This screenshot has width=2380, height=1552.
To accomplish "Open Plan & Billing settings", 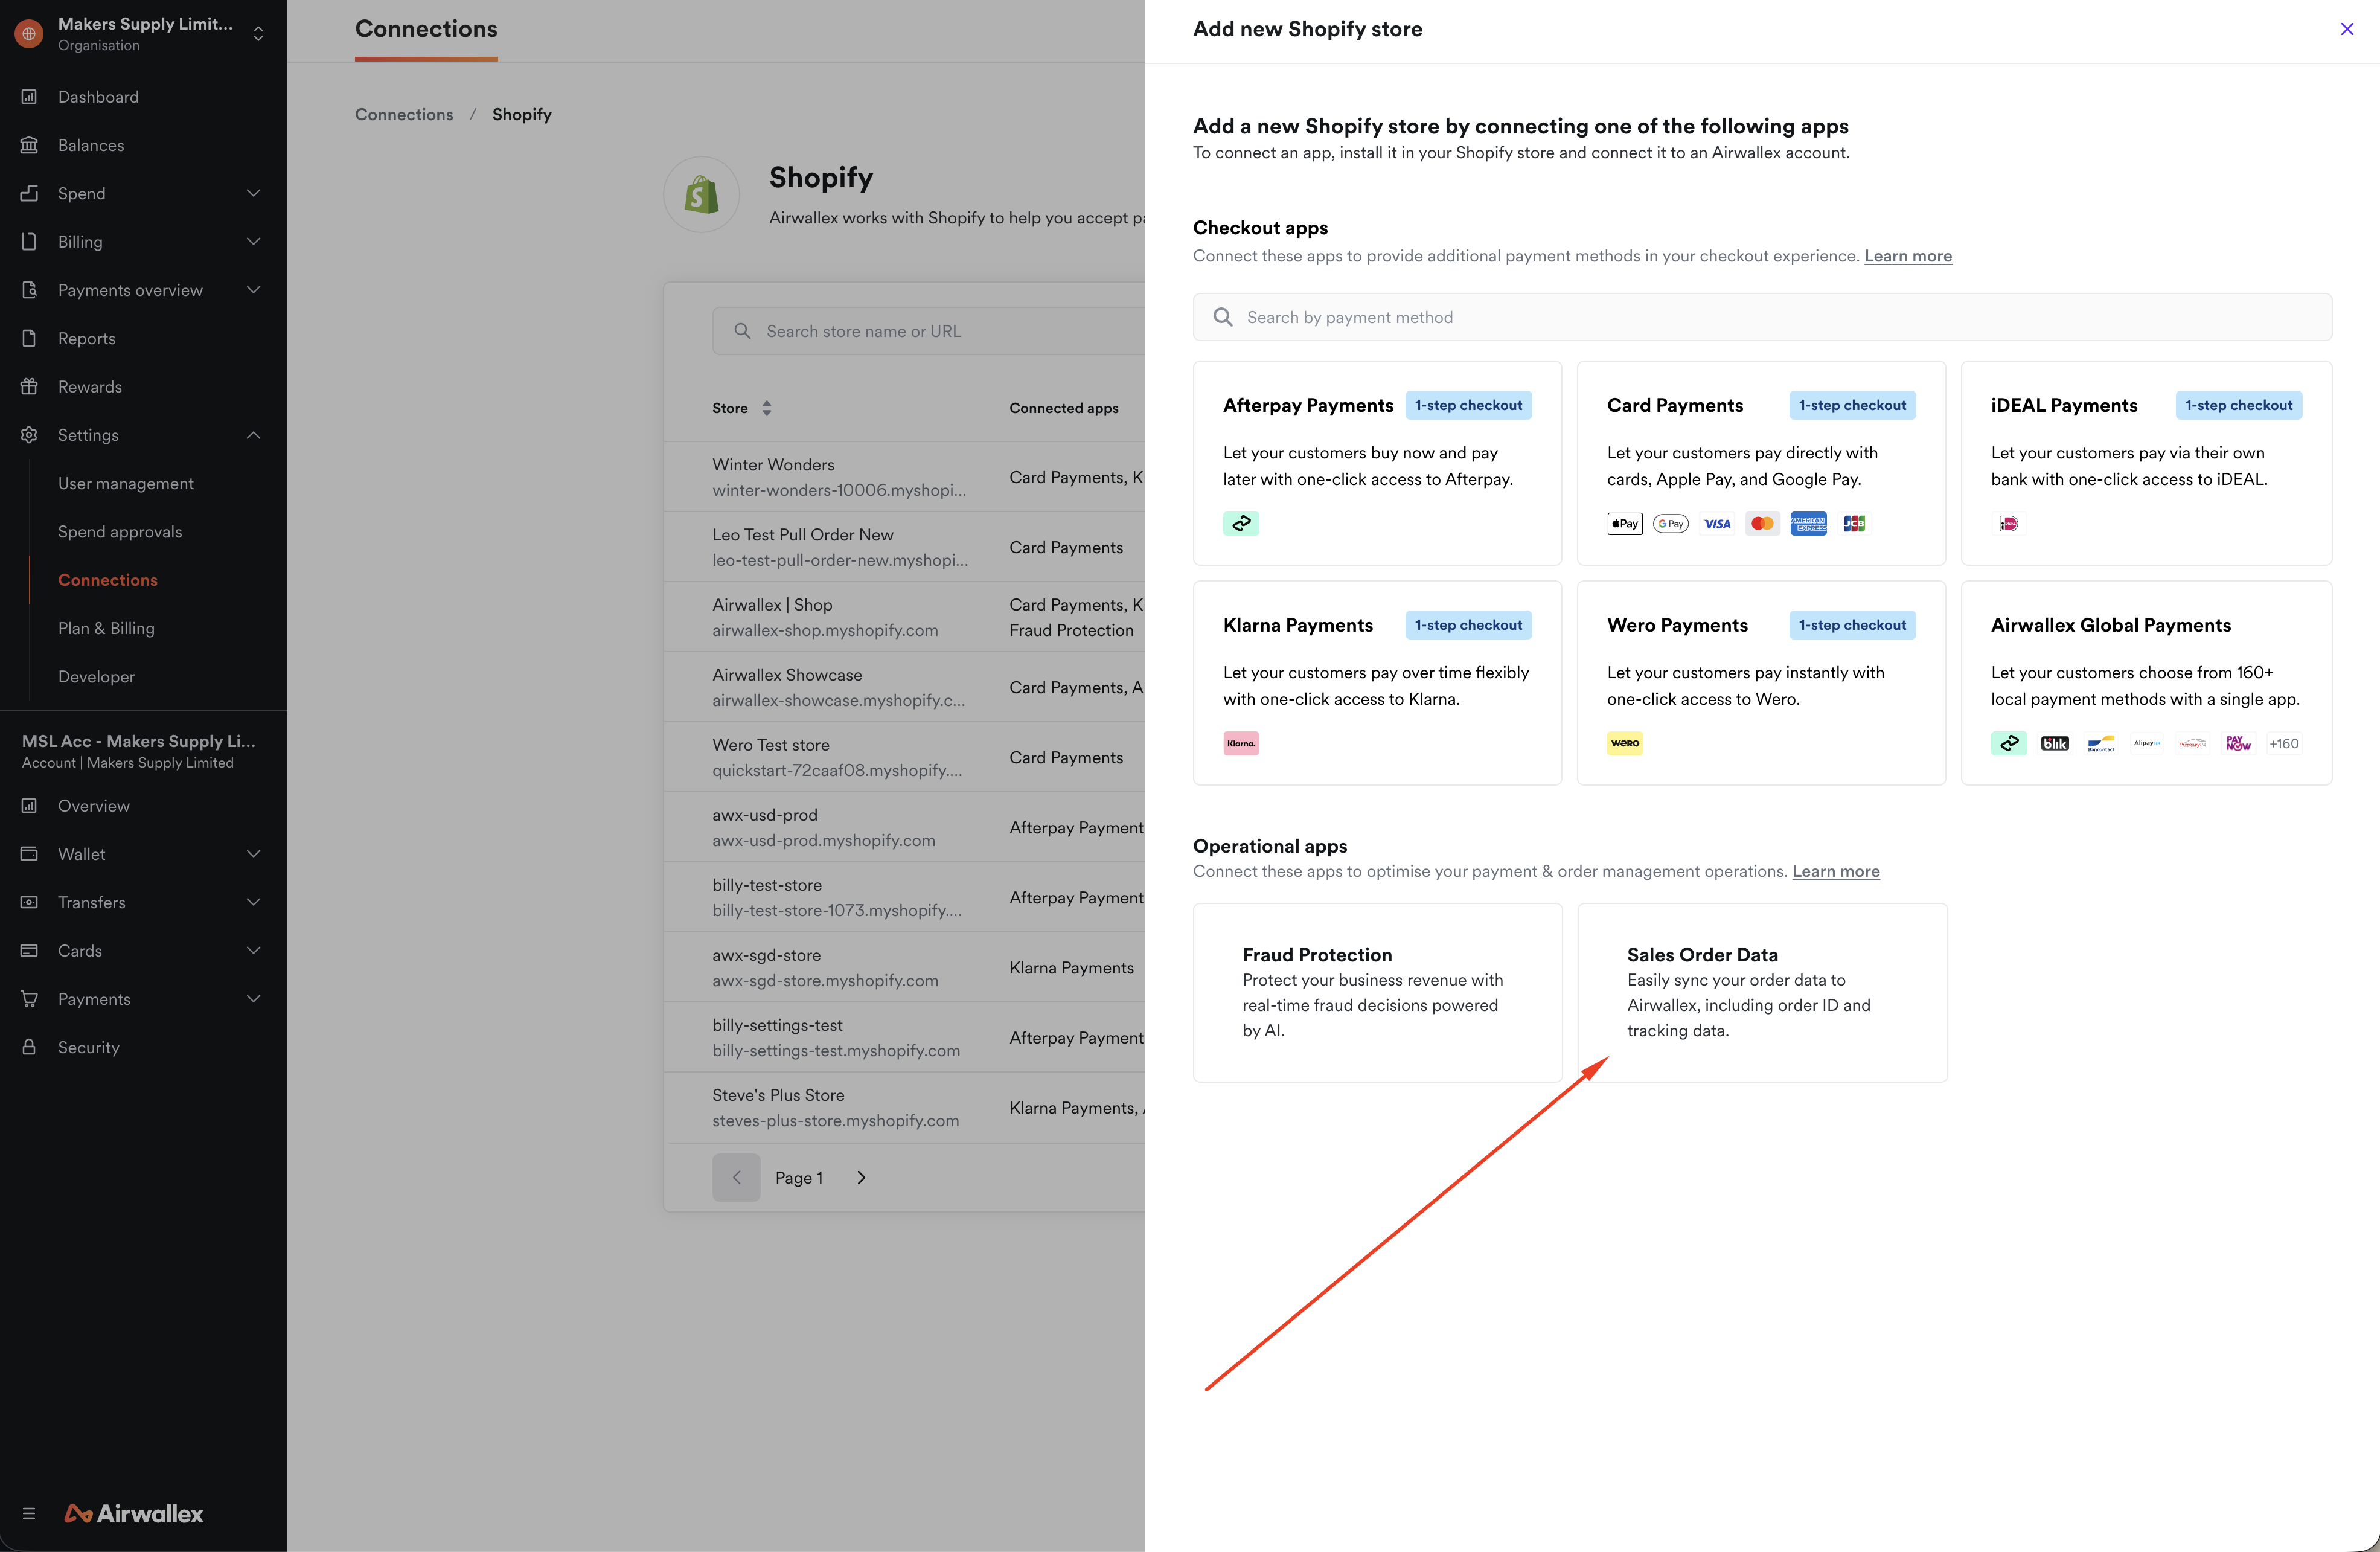I will 106,628.
